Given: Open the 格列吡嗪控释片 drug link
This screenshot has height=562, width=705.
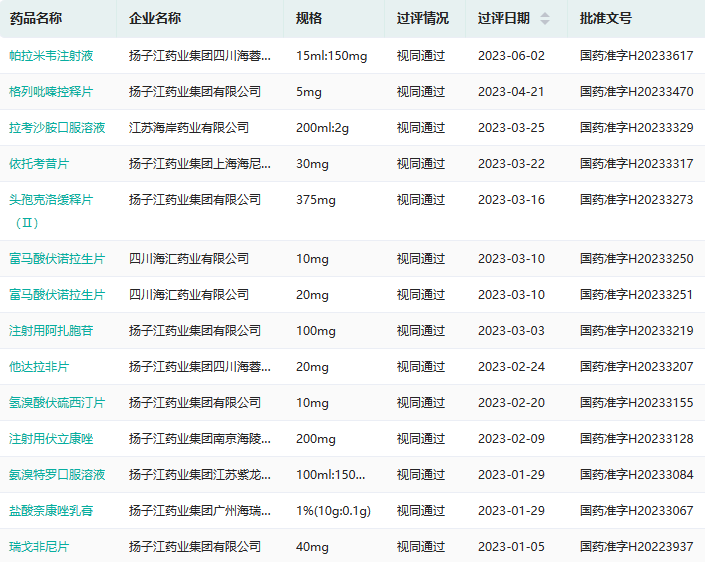Looking at the screenshot, I should click(51, 92).
